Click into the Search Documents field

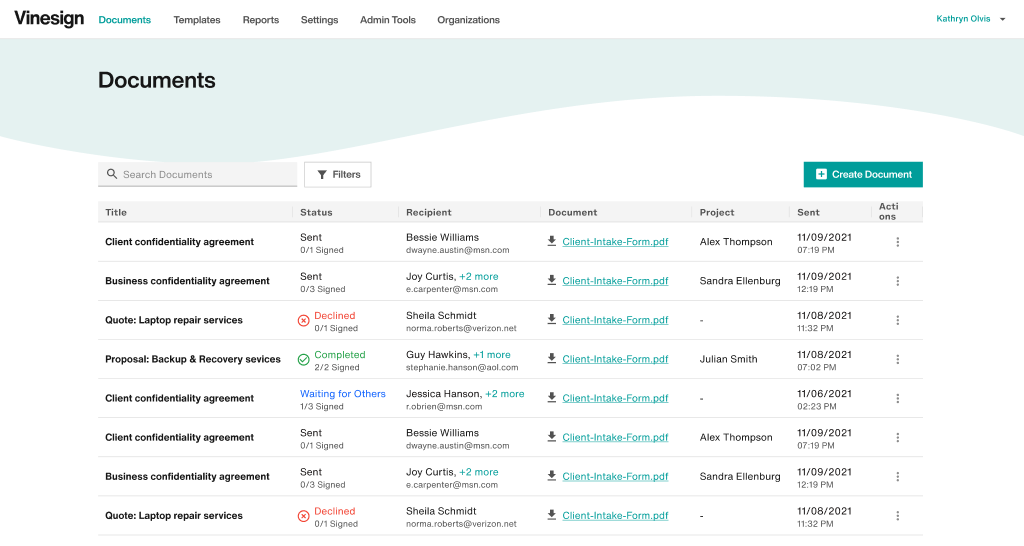205,174
